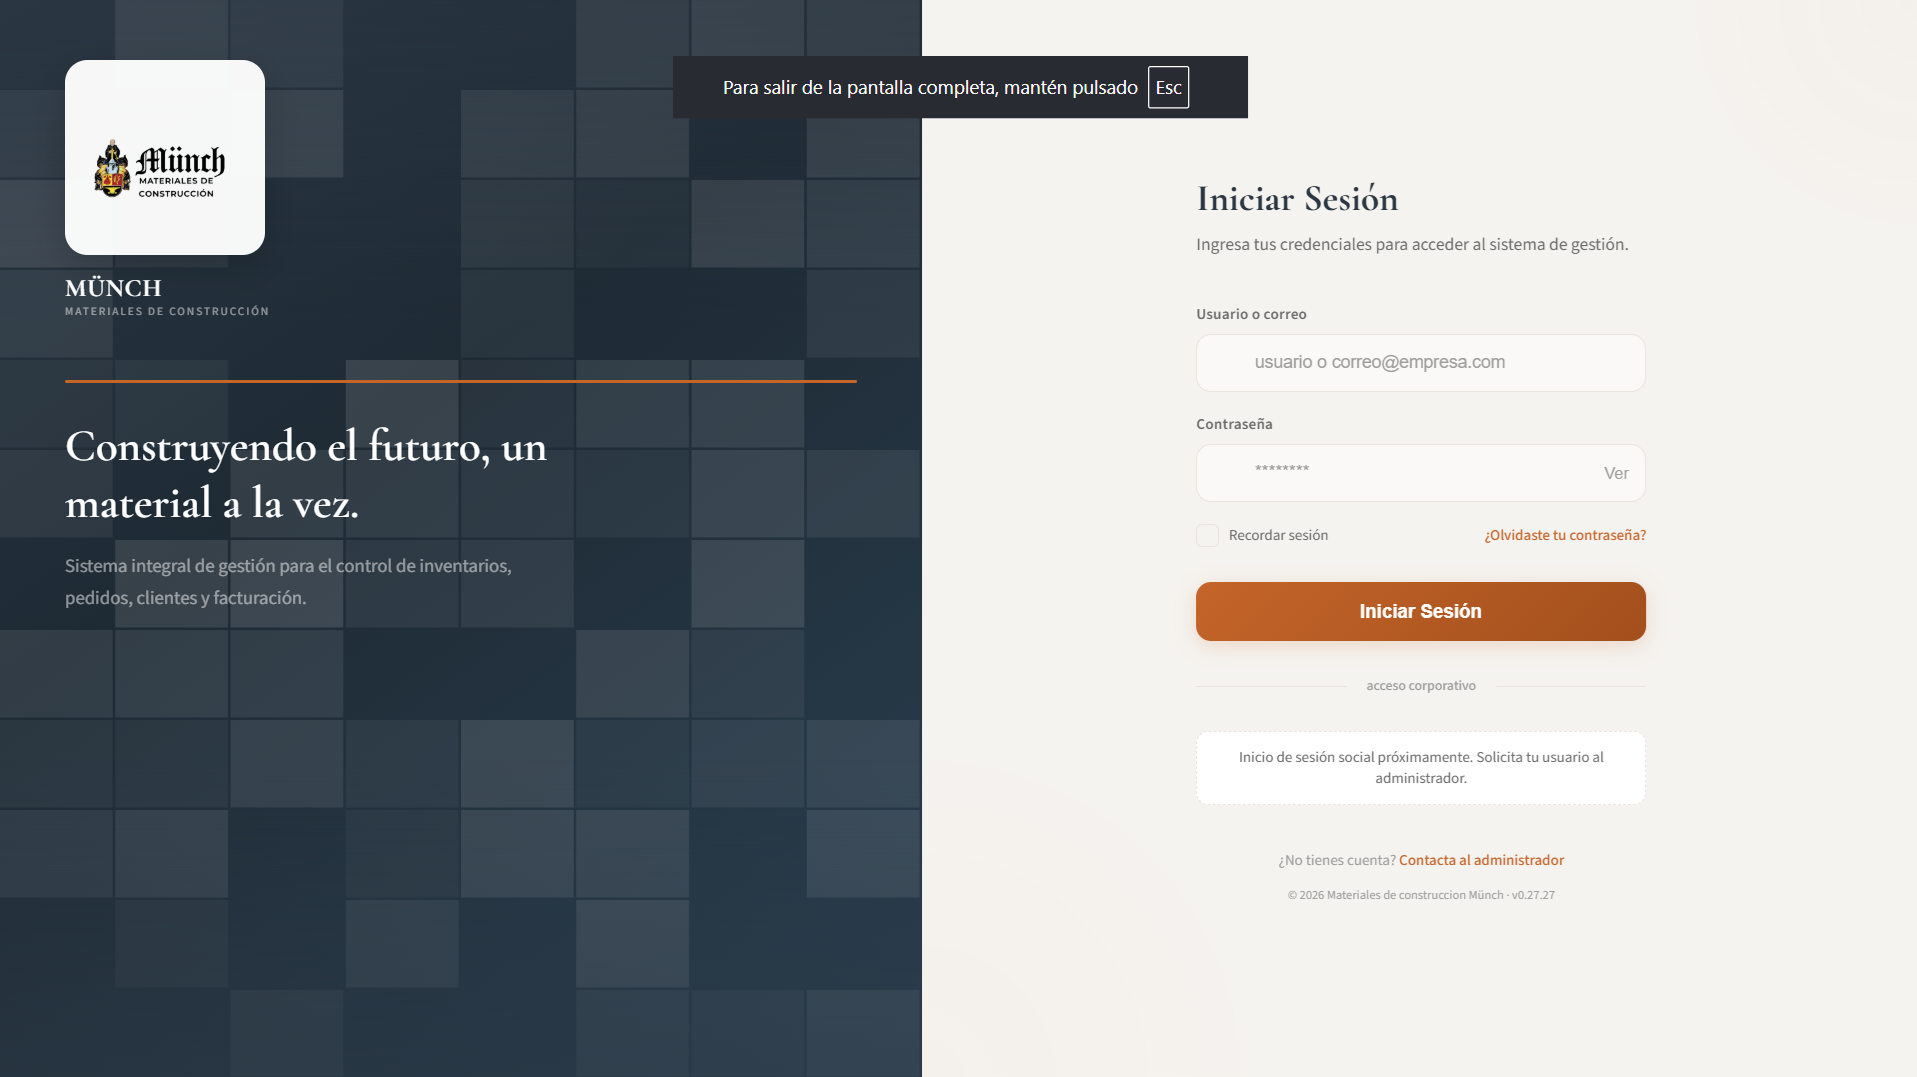Focus the 'Usuario o correo' input field
1917x1077 pixels.
(1420, 363)
